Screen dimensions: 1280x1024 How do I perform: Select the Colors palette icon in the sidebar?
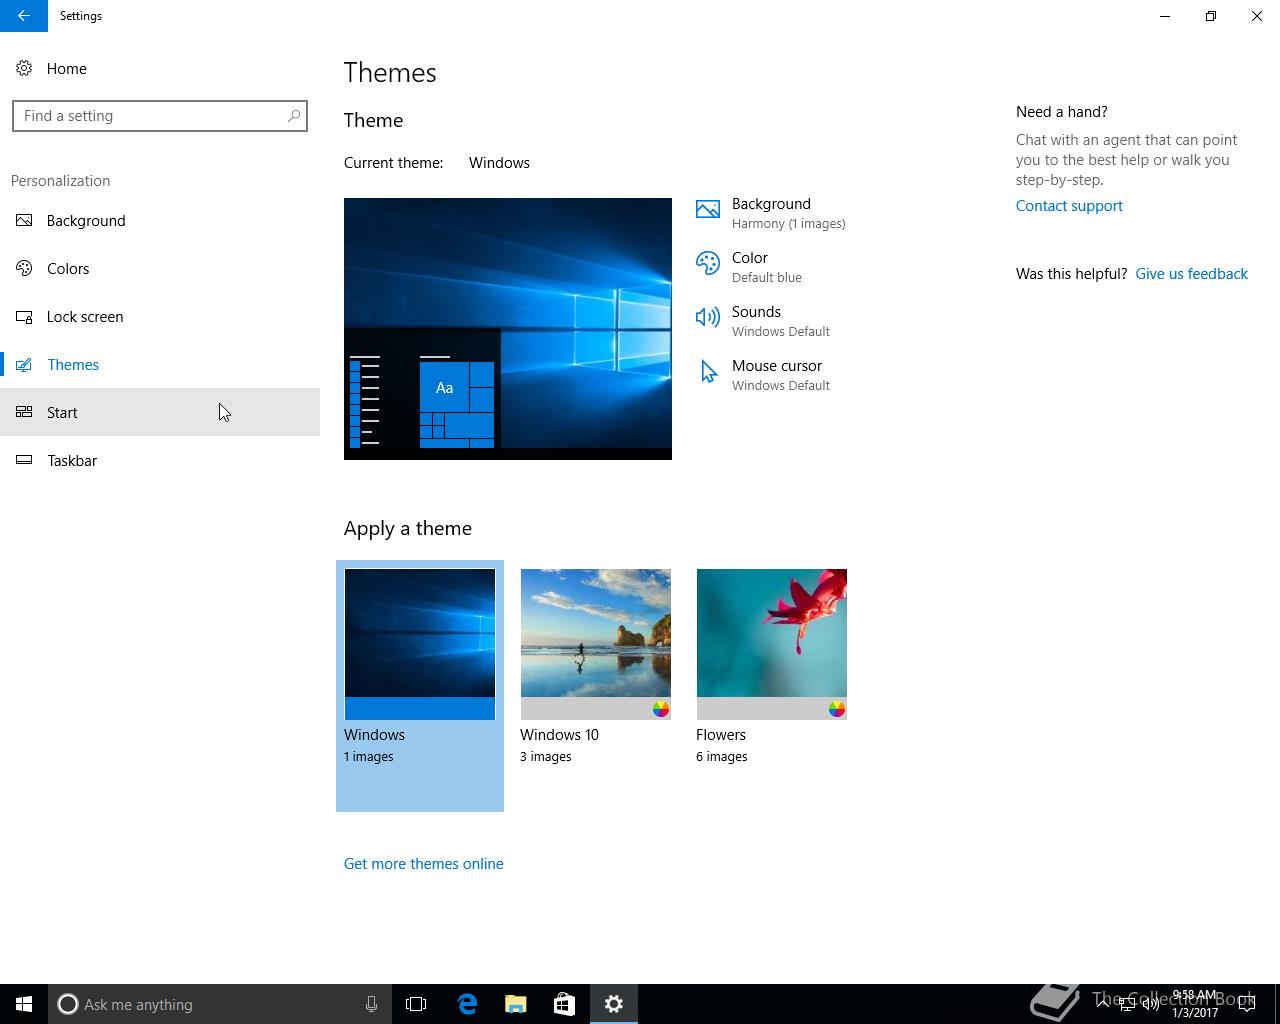24,269
